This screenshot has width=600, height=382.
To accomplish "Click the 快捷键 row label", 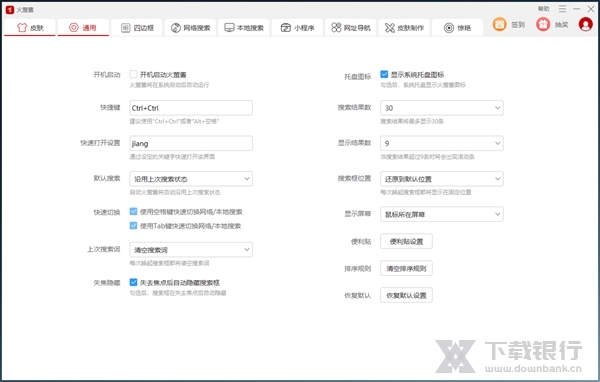I will click(110, 108).
